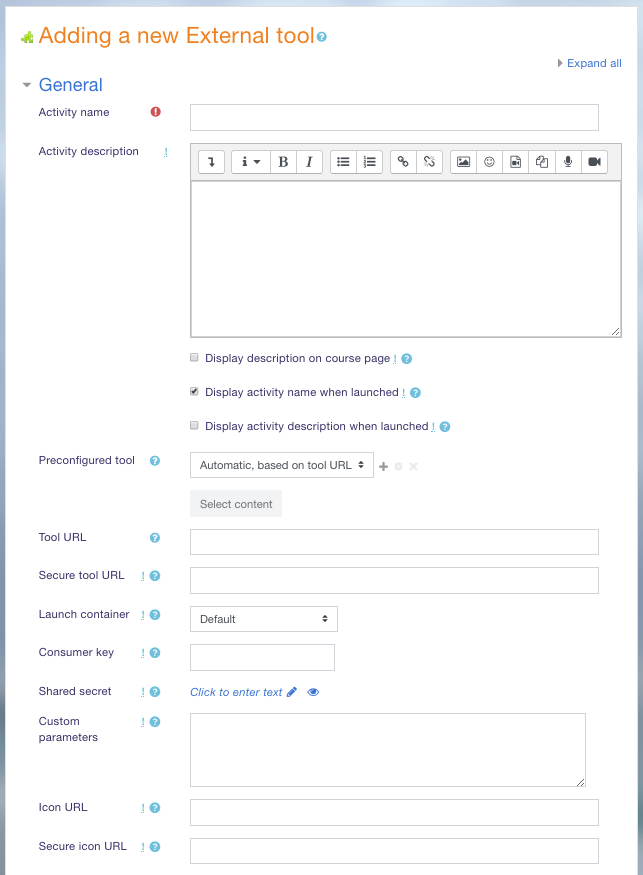Click the Tool URL input field
Screen dimensions: 643x875
pyautogui.click(x=394, y=542)
